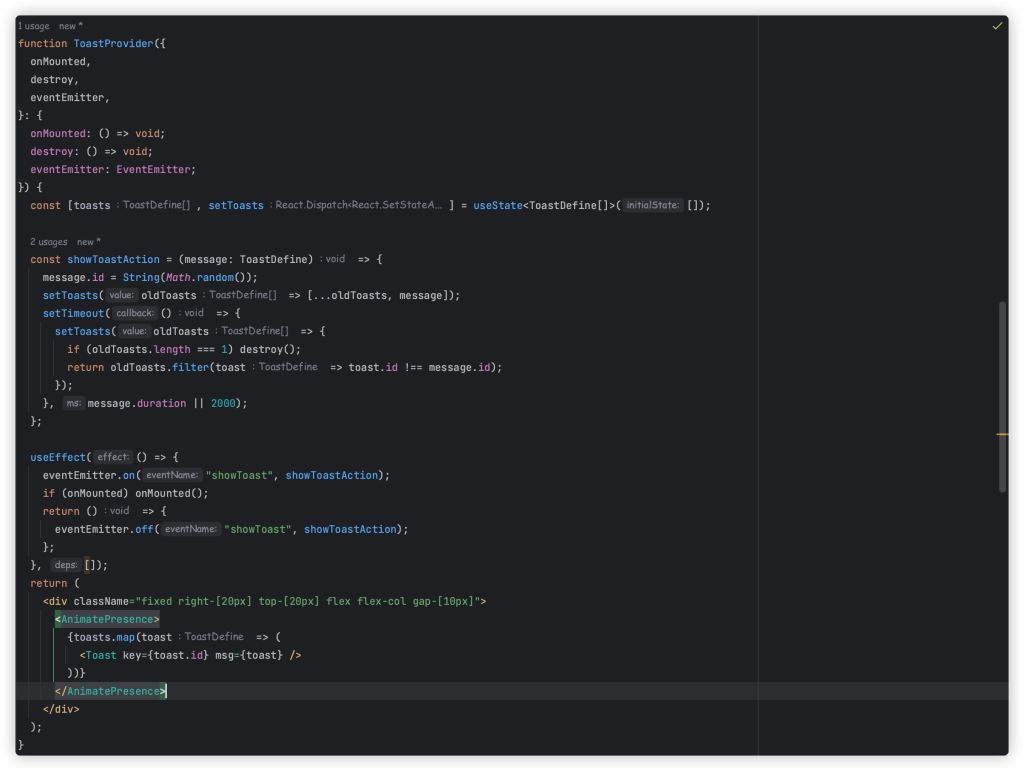
Task: Click the vertical scrollbar thumb
Action: click(x=1002, y=396)
